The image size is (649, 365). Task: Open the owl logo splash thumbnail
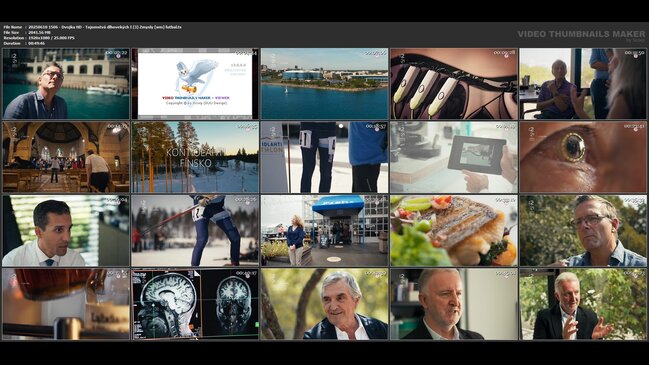click(195, 84)
